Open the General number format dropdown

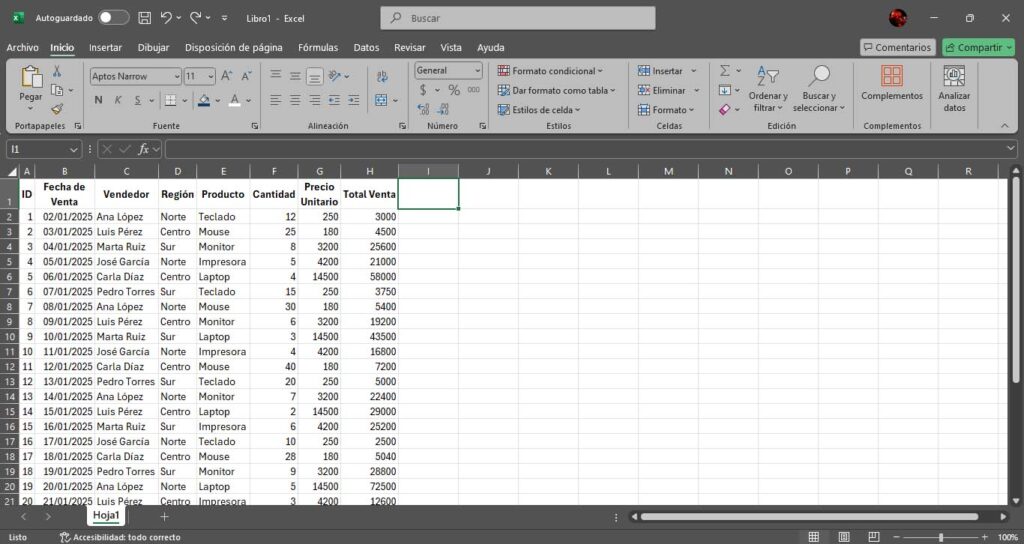[x=477, y=71]
